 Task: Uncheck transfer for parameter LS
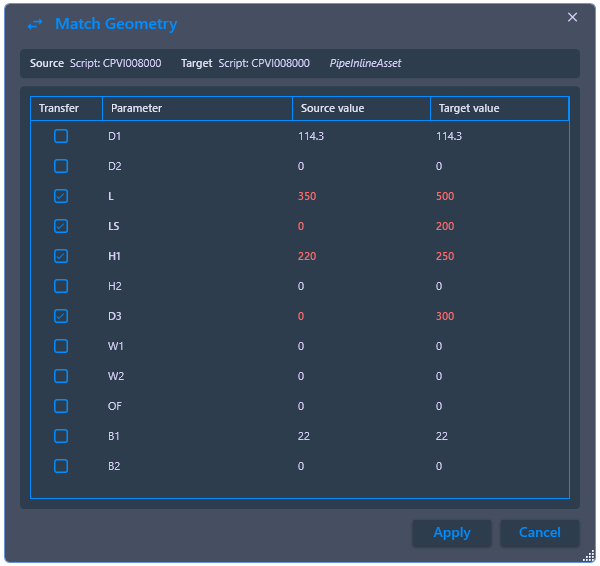point(61,226)
